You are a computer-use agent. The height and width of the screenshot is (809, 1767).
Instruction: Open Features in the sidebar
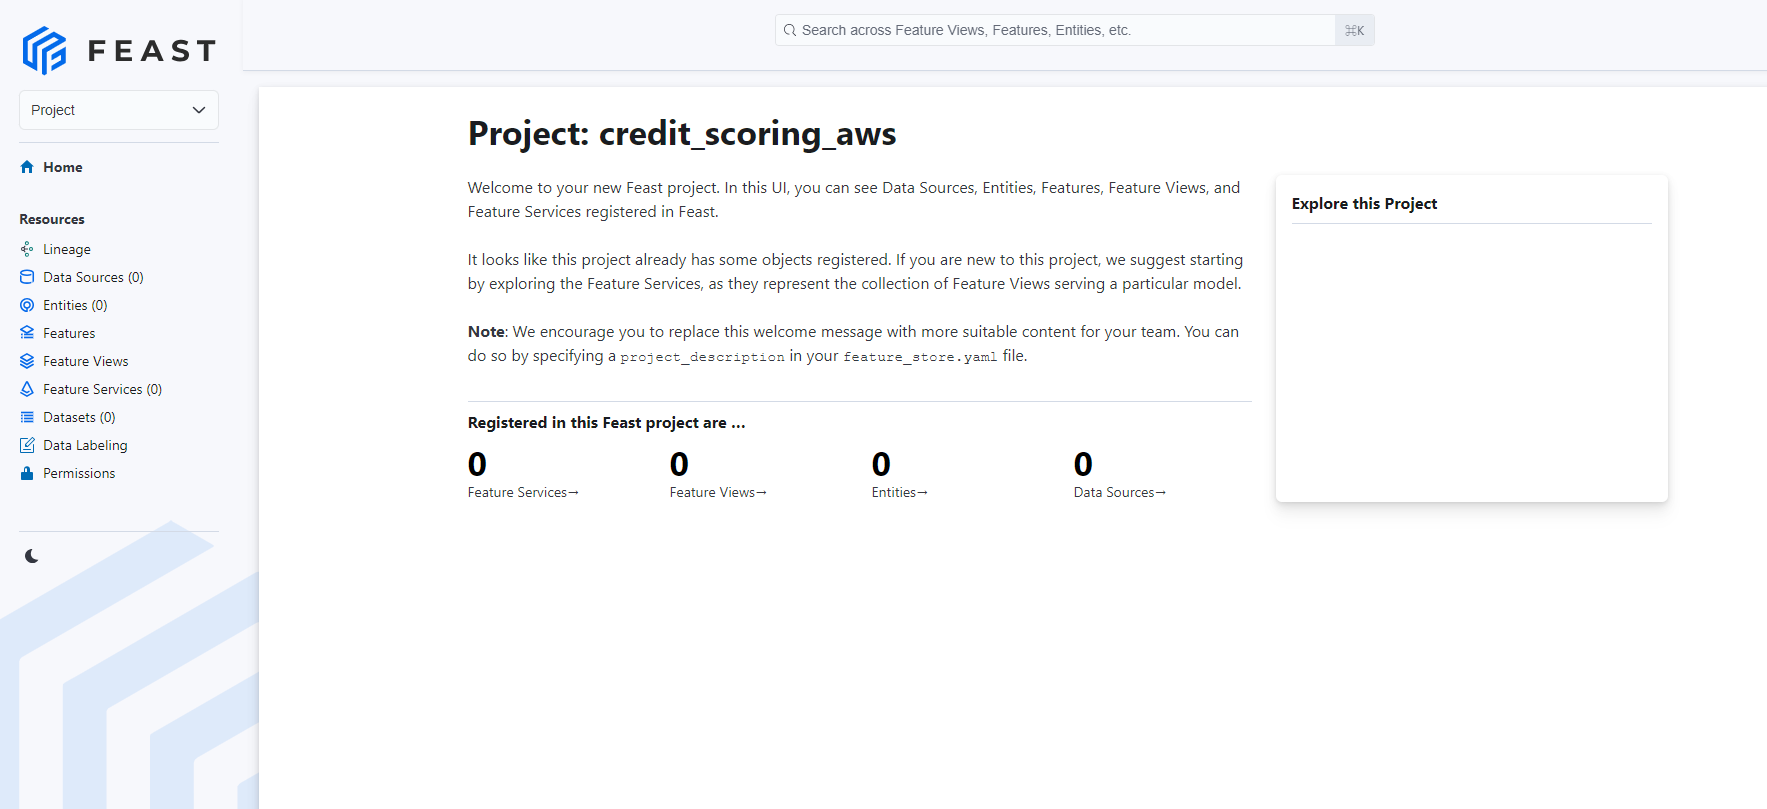coord(69,333)
